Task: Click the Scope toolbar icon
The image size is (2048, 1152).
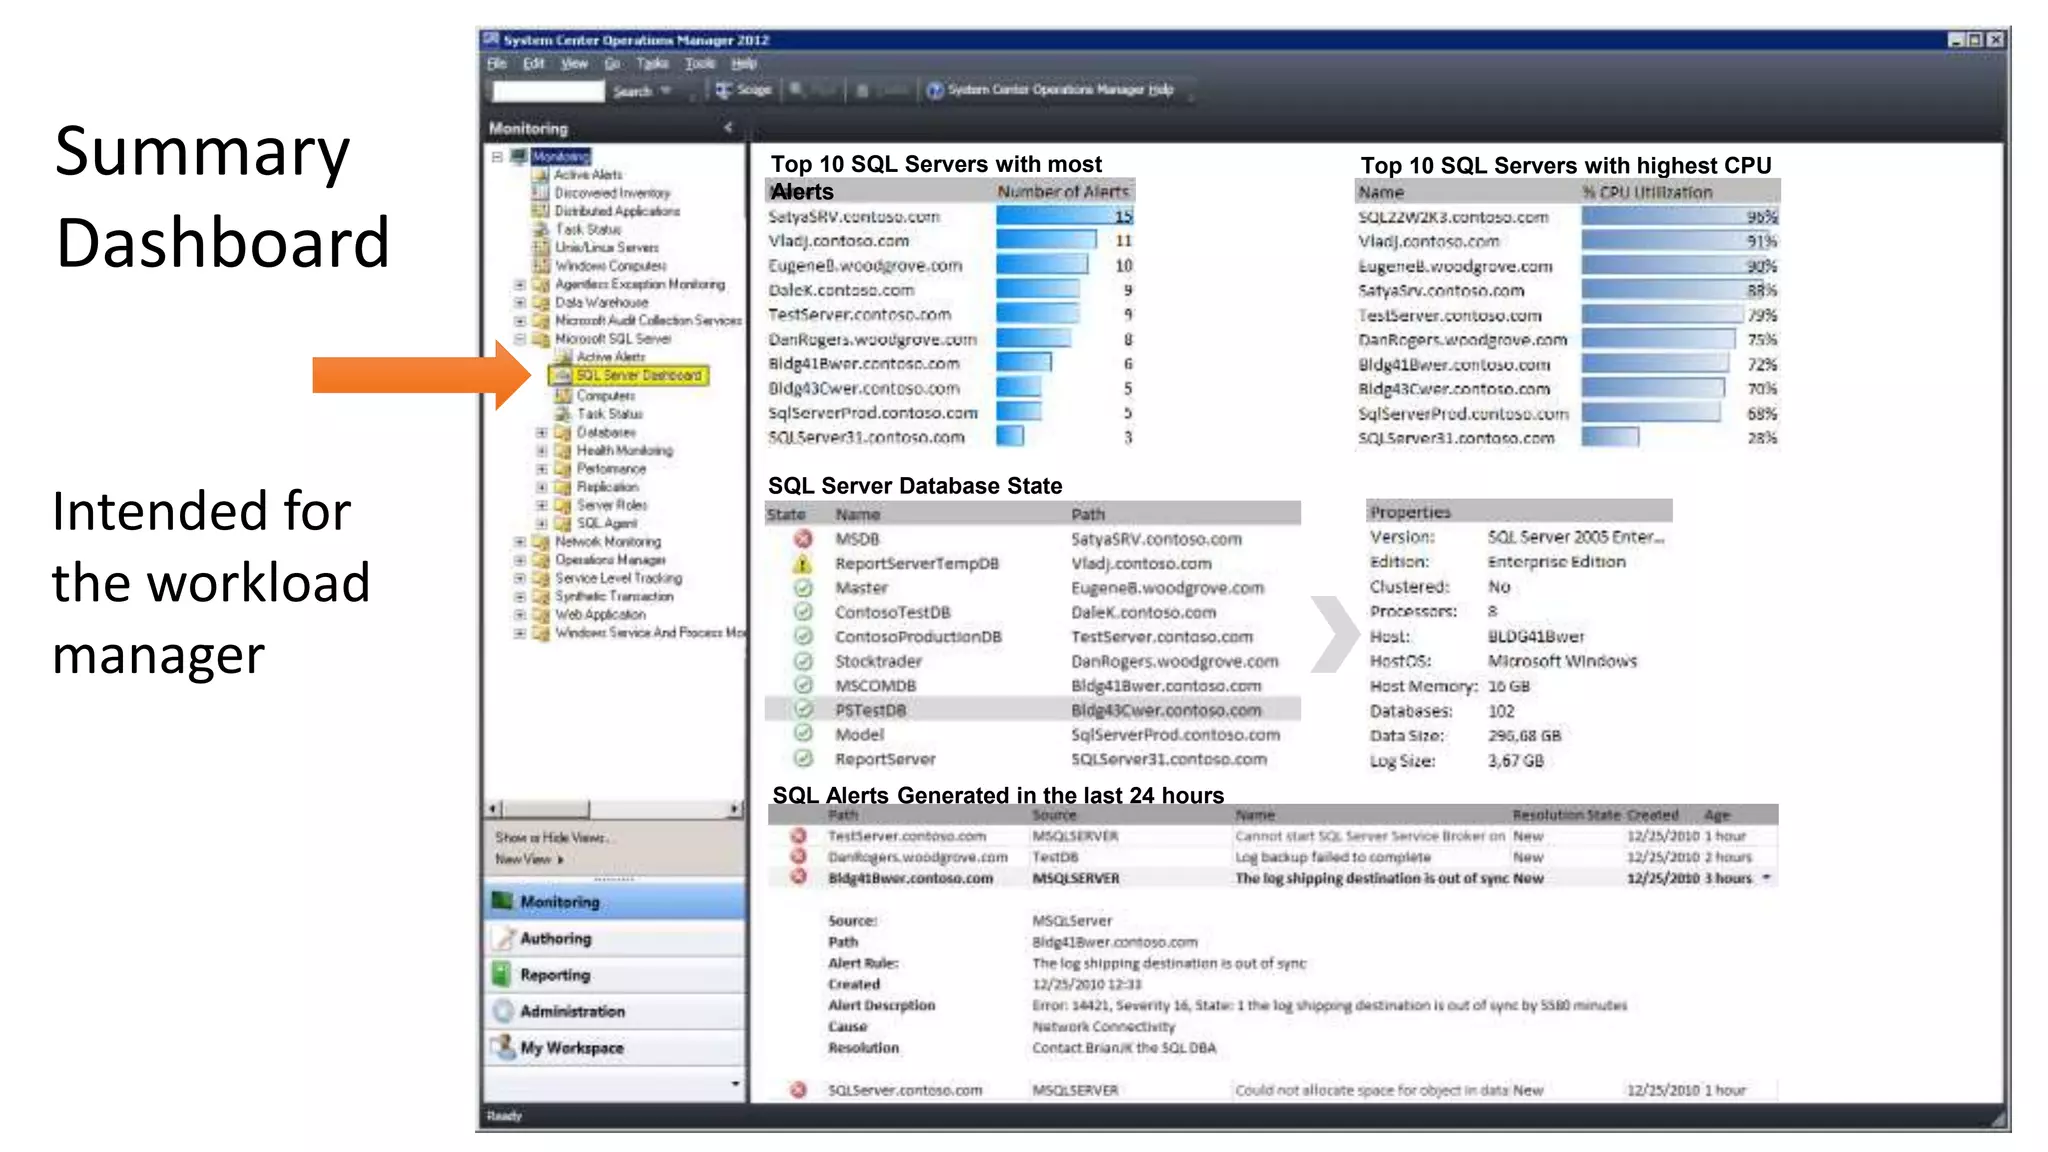Action: coord(724,90)
